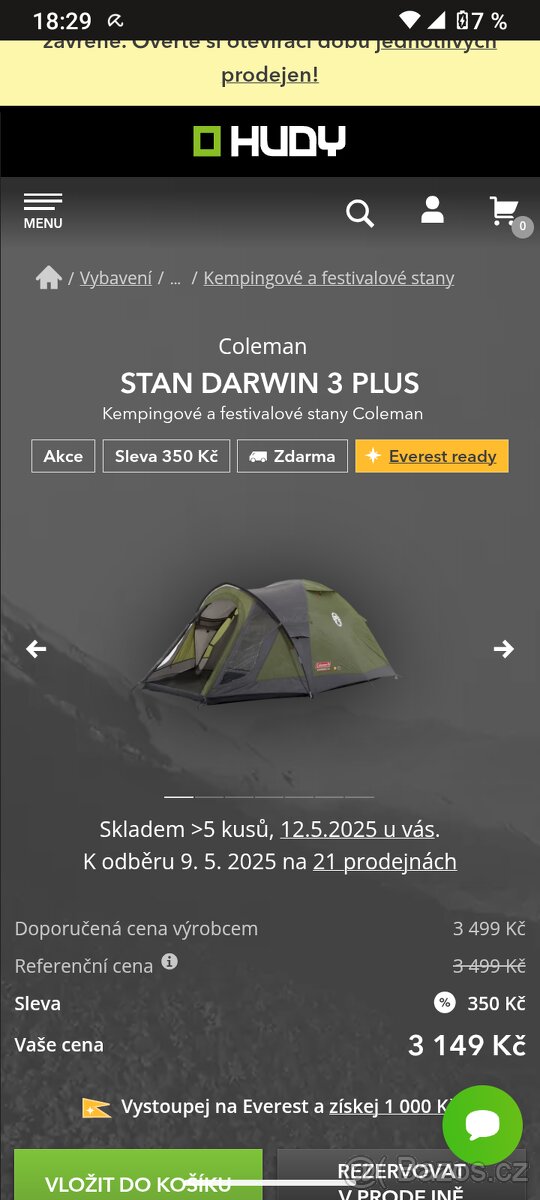Tap the Akce tag
Screen dimensions: 540x1200
(63, 456)
